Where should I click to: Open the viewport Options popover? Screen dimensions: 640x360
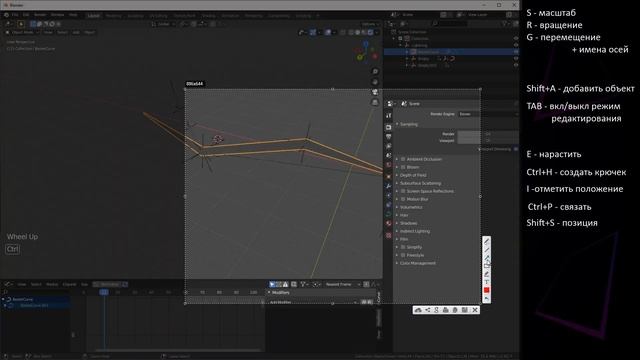(x=370, y=24)
